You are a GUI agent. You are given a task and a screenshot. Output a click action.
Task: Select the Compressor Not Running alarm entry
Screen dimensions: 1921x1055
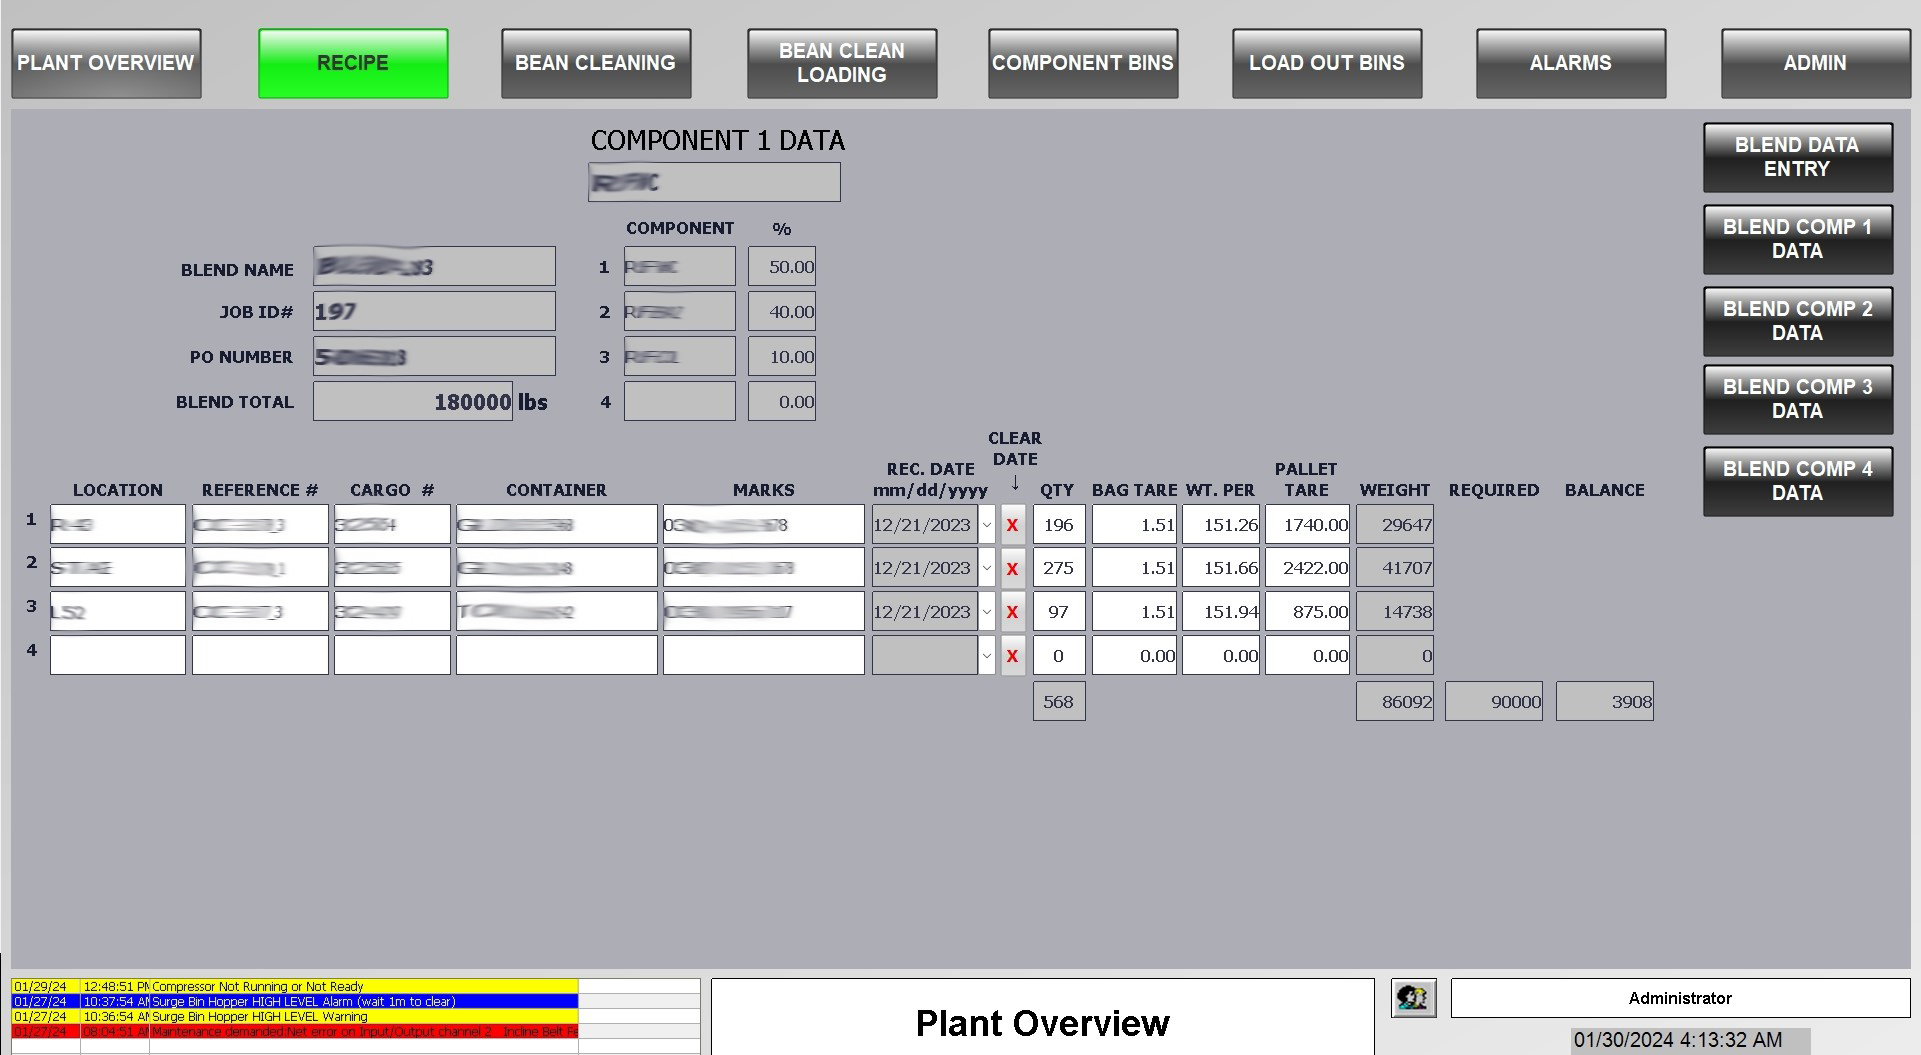tap(294, 986)
